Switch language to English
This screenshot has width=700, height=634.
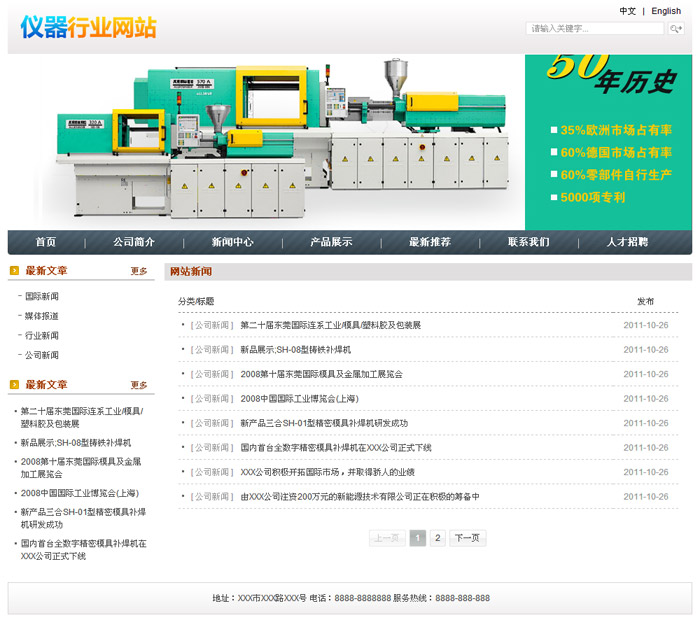(x=666, y=11)
